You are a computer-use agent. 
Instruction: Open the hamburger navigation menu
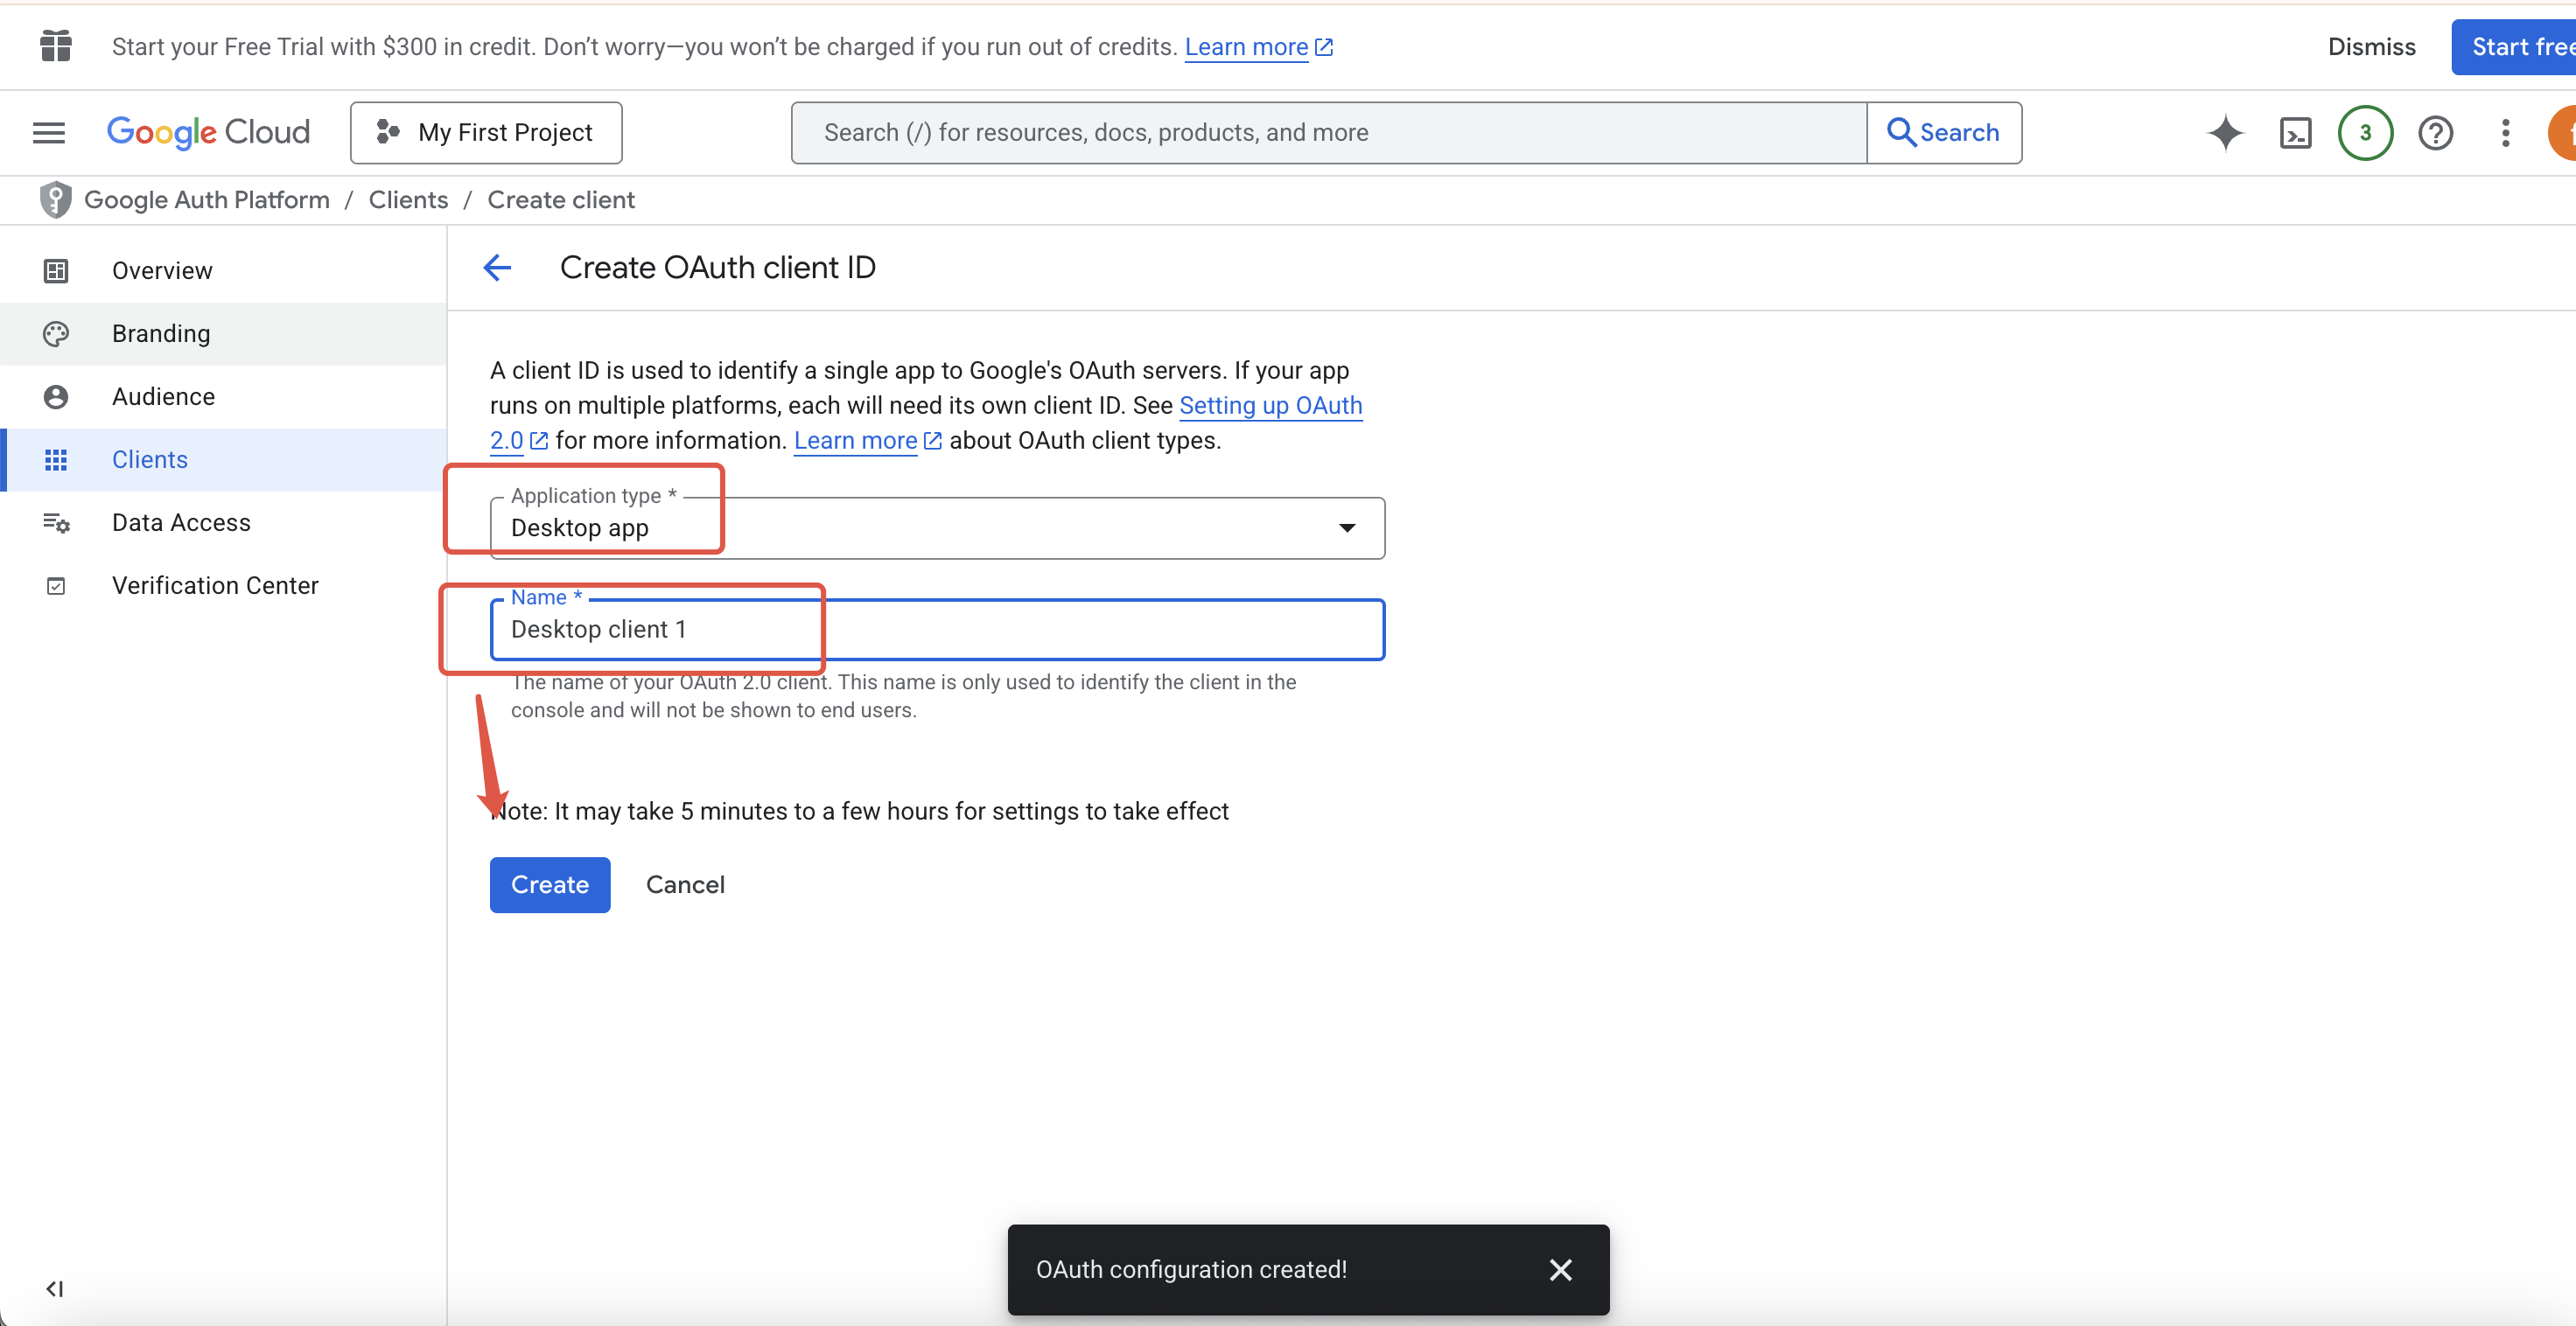pyautogui.click(x=48, y=132)
